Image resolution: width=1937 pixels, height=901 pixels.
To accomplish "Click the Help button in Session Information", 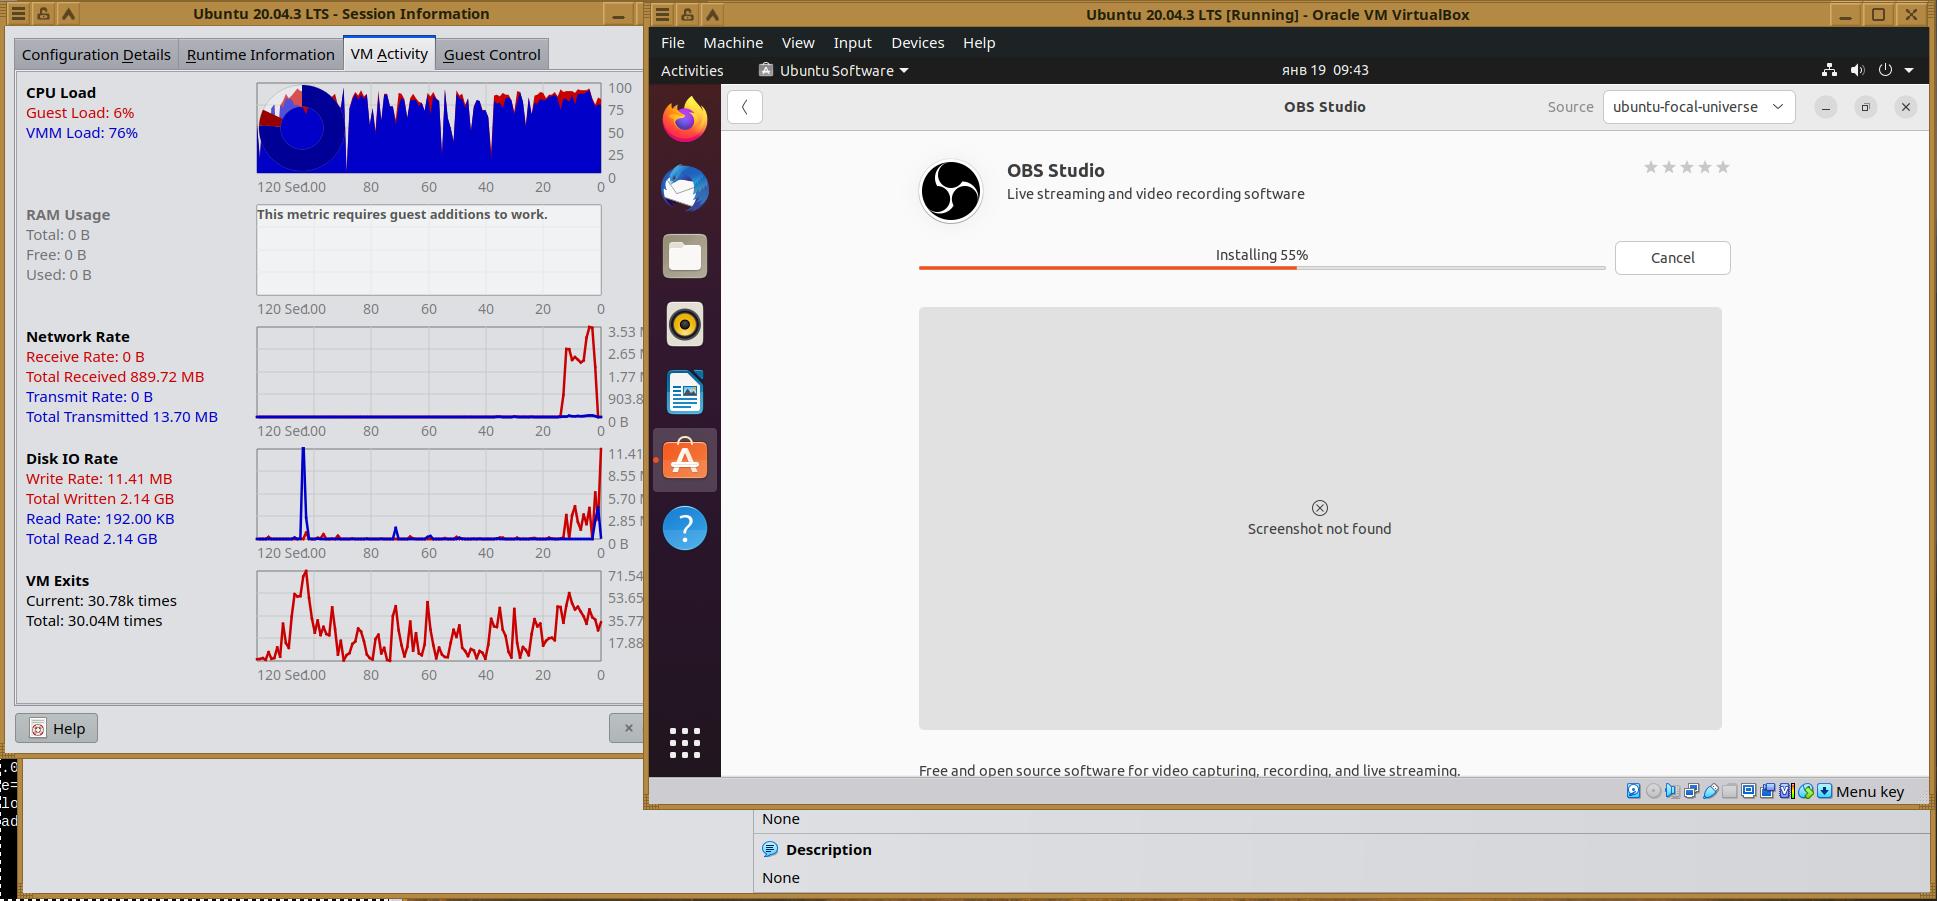I will click(x=57, y=728).
